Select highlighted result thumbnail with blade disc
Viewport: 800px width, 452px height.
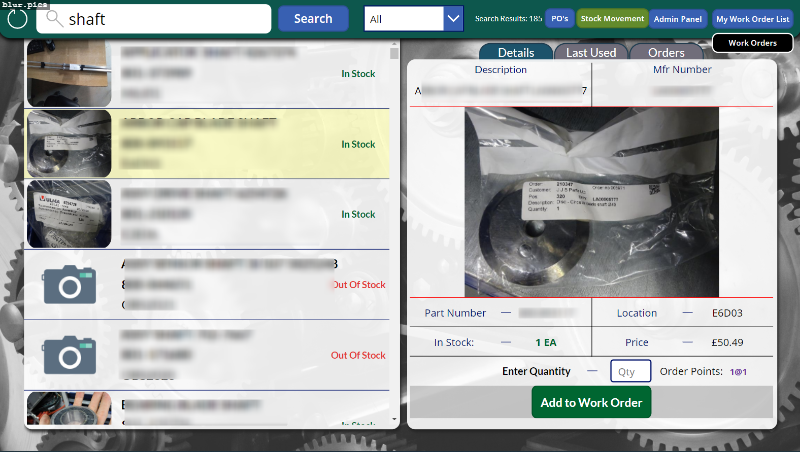pos(69,143)
